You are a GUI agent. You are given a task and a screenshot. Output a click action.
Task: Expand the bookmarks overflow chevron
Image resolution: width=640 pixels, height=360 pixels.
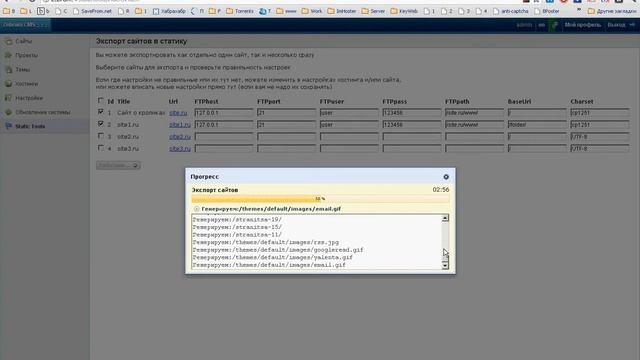coord(579,10)
